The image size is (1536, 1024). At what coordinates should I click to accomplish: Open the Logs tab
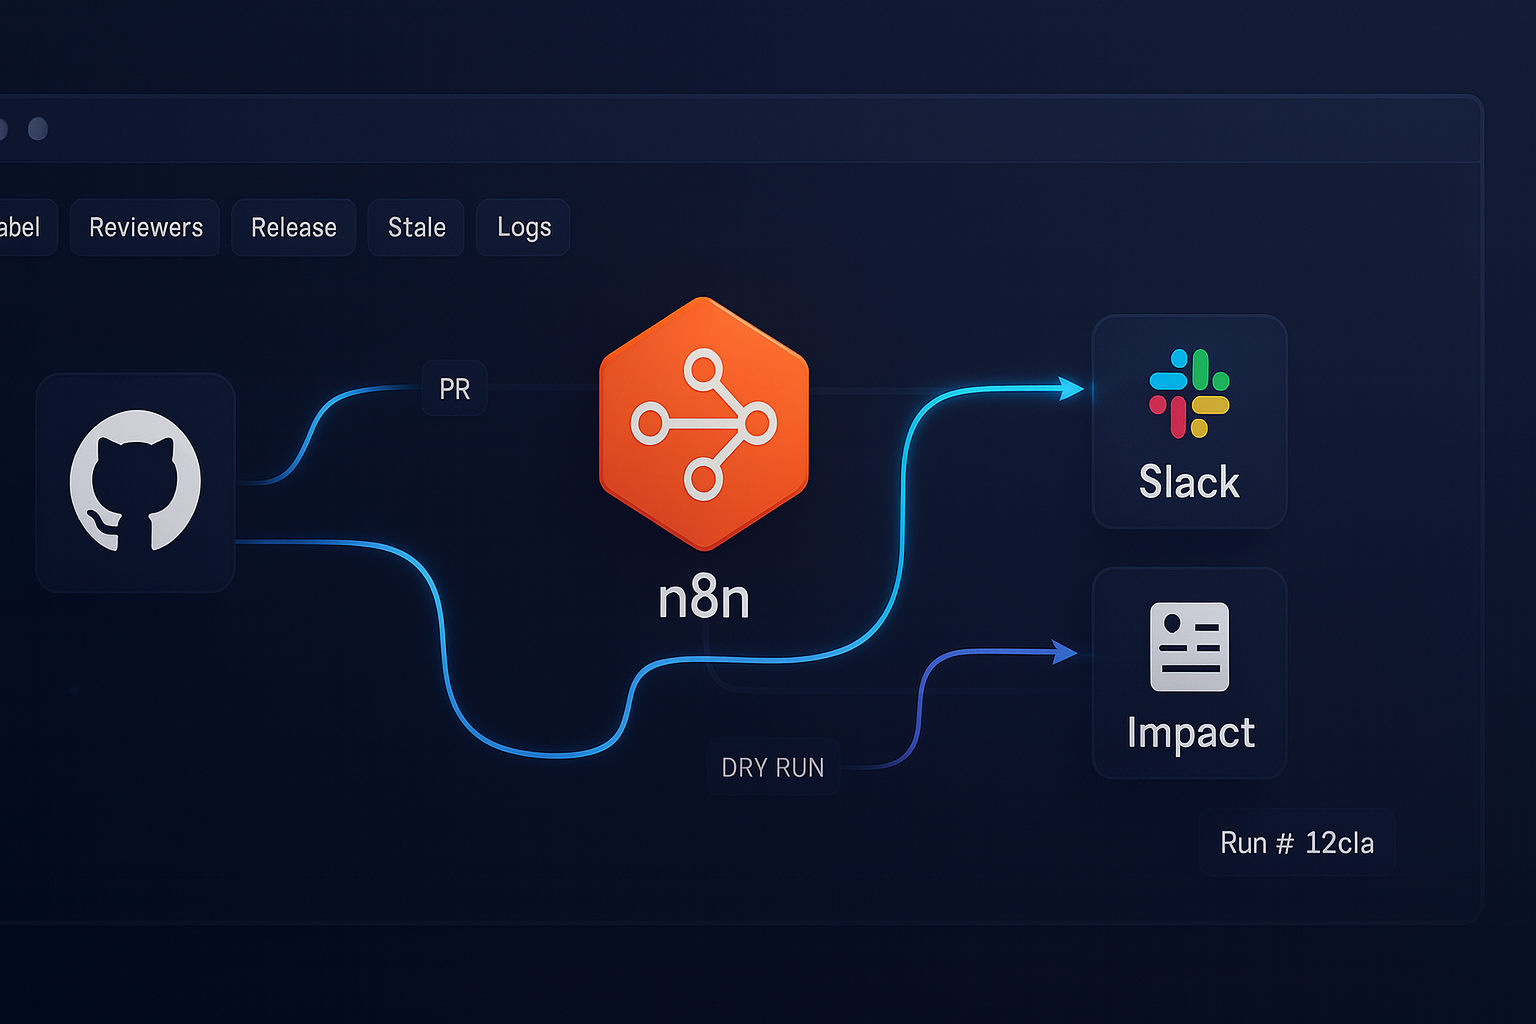coord(523,228)
